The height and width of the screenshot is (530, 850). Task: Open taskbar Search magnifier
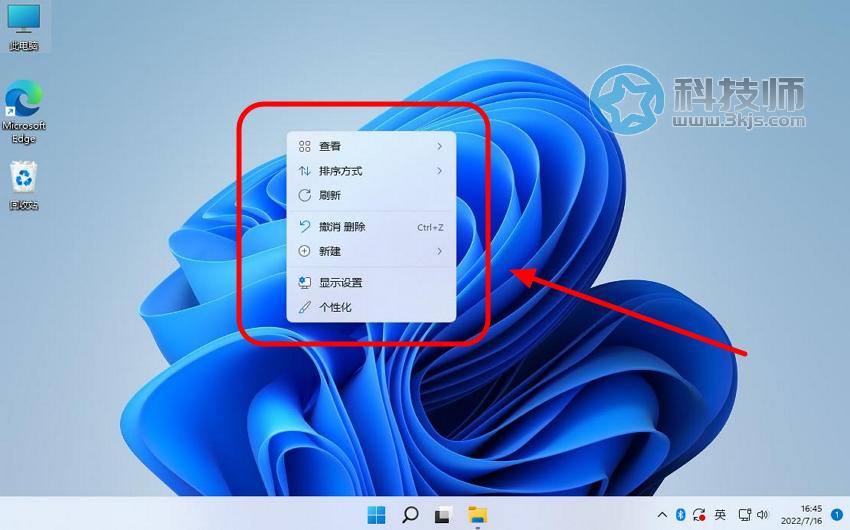pyautogui.click(x=410, y=514)
